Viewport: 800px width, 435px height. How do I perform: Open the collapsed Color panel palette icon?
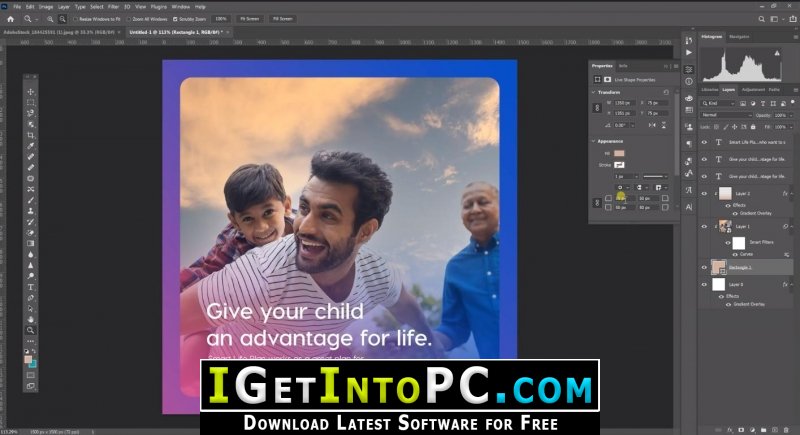point(689,98)
